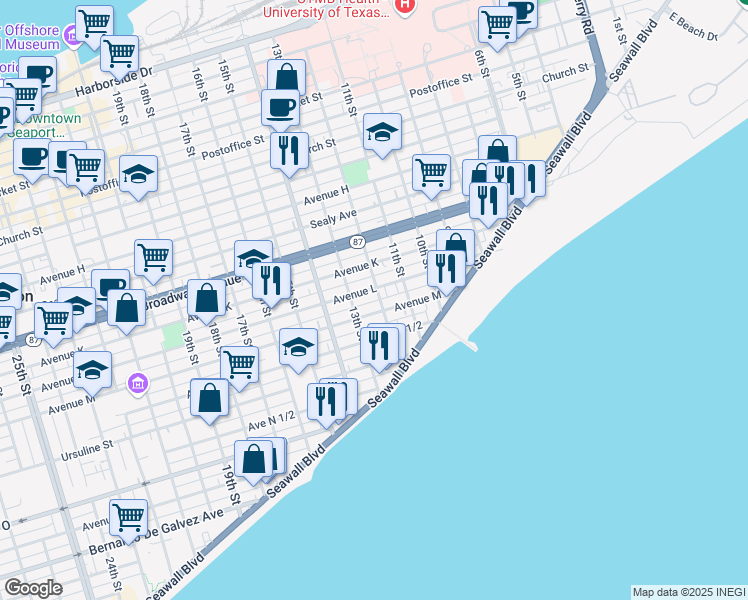748x600 pixels.
Task: Click the shopping cart marker beside the Offshore Museum
Action: coord(94,23)
